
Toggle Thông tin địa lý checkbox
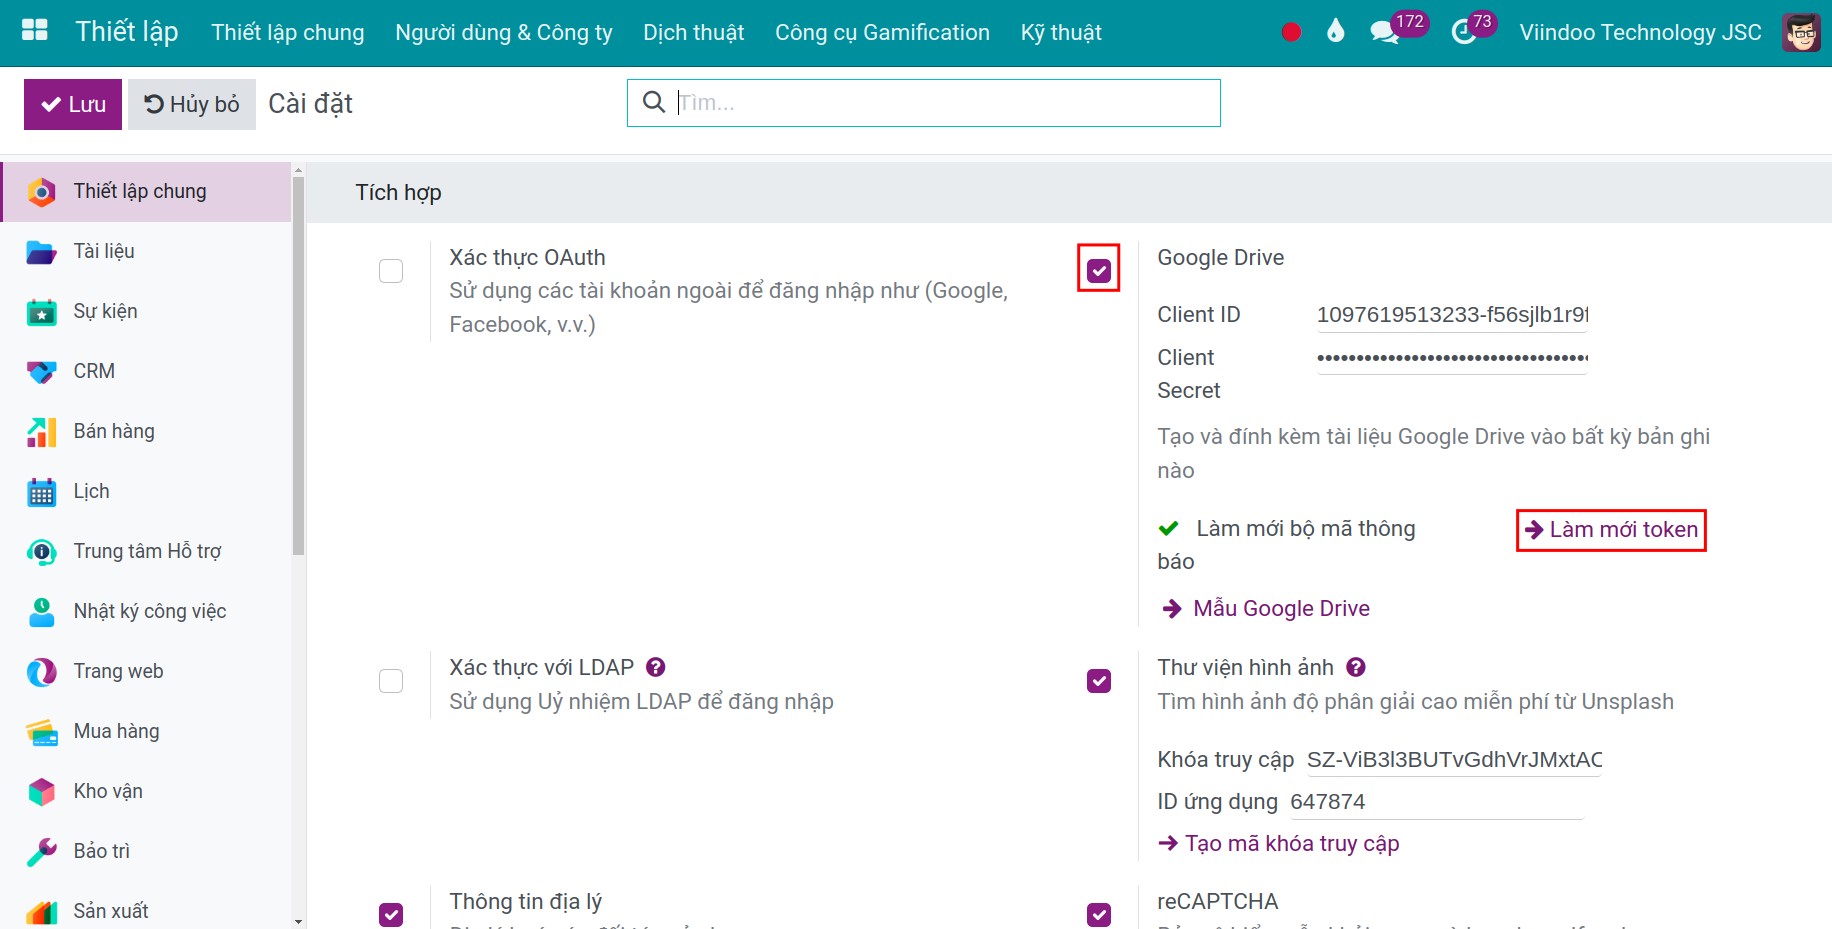click(x=391, y=914)
